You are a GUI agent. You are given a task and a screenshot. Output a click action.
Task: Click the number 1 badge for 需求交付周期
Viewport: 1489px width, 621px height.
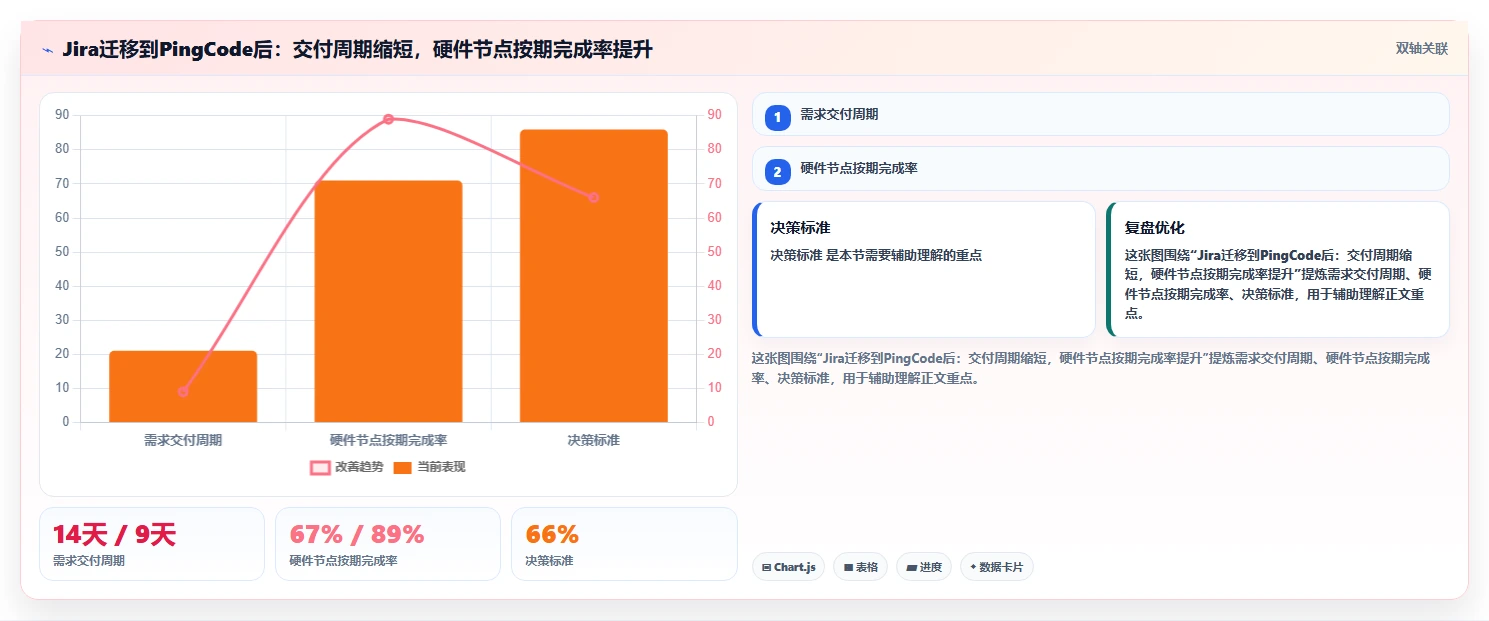(777, 117)
